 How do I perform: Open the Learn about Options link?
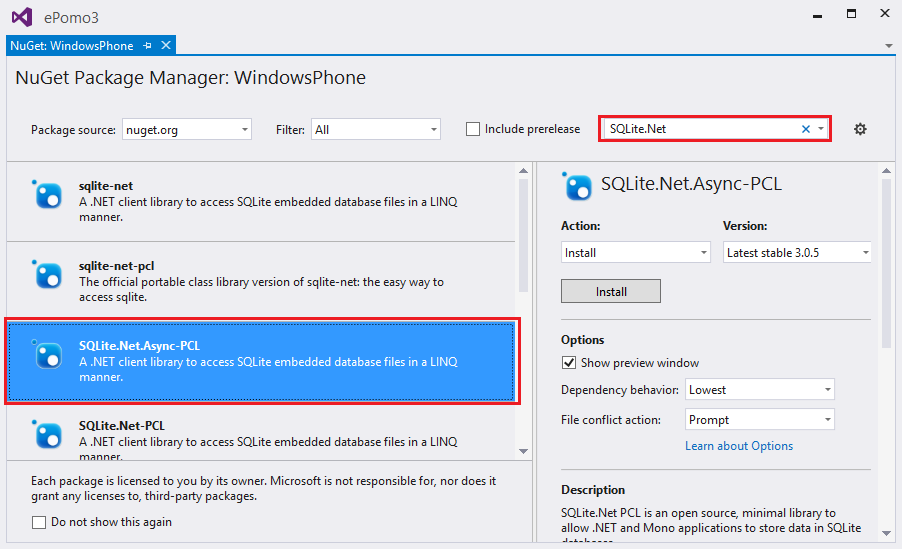click(739, 446)
